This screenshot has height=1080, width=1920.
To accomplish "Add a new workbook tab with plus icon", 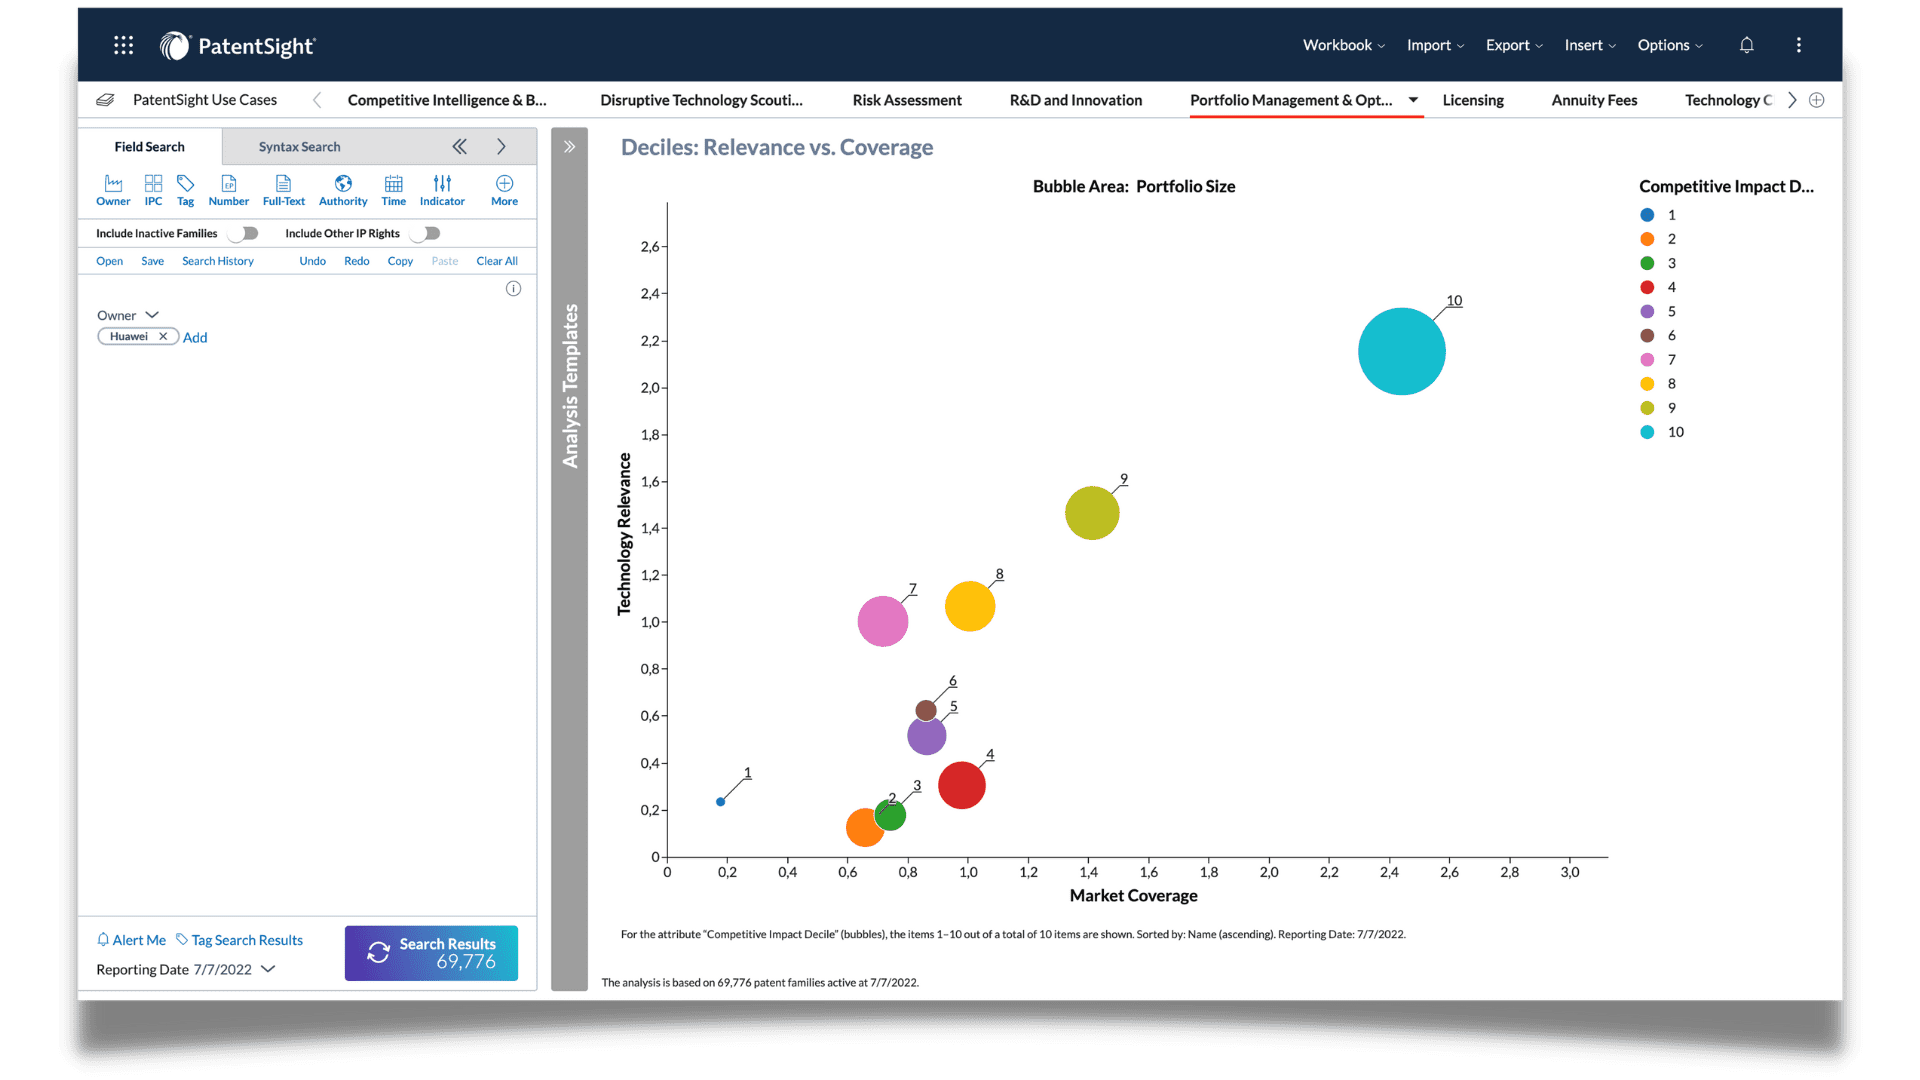I will click(1817, 100).
